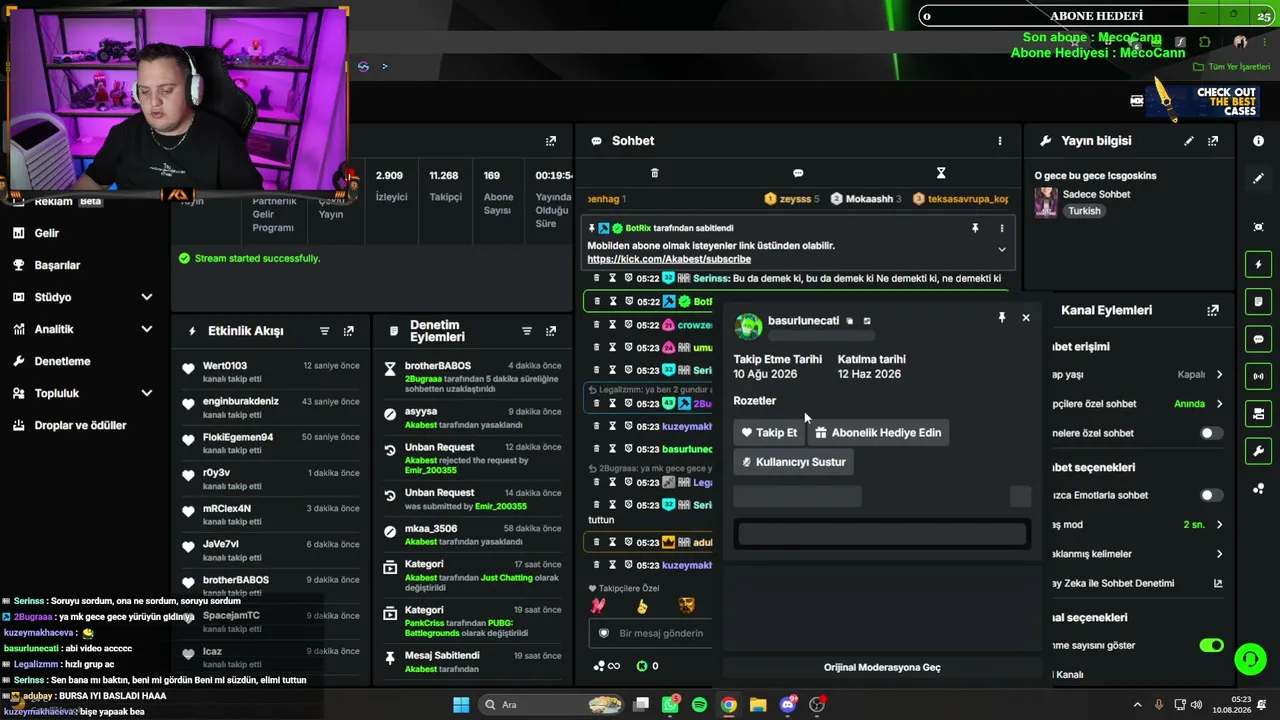
Task: Click the lightning bolt icon in right sidebar
Action: [x=1259, y=265]
